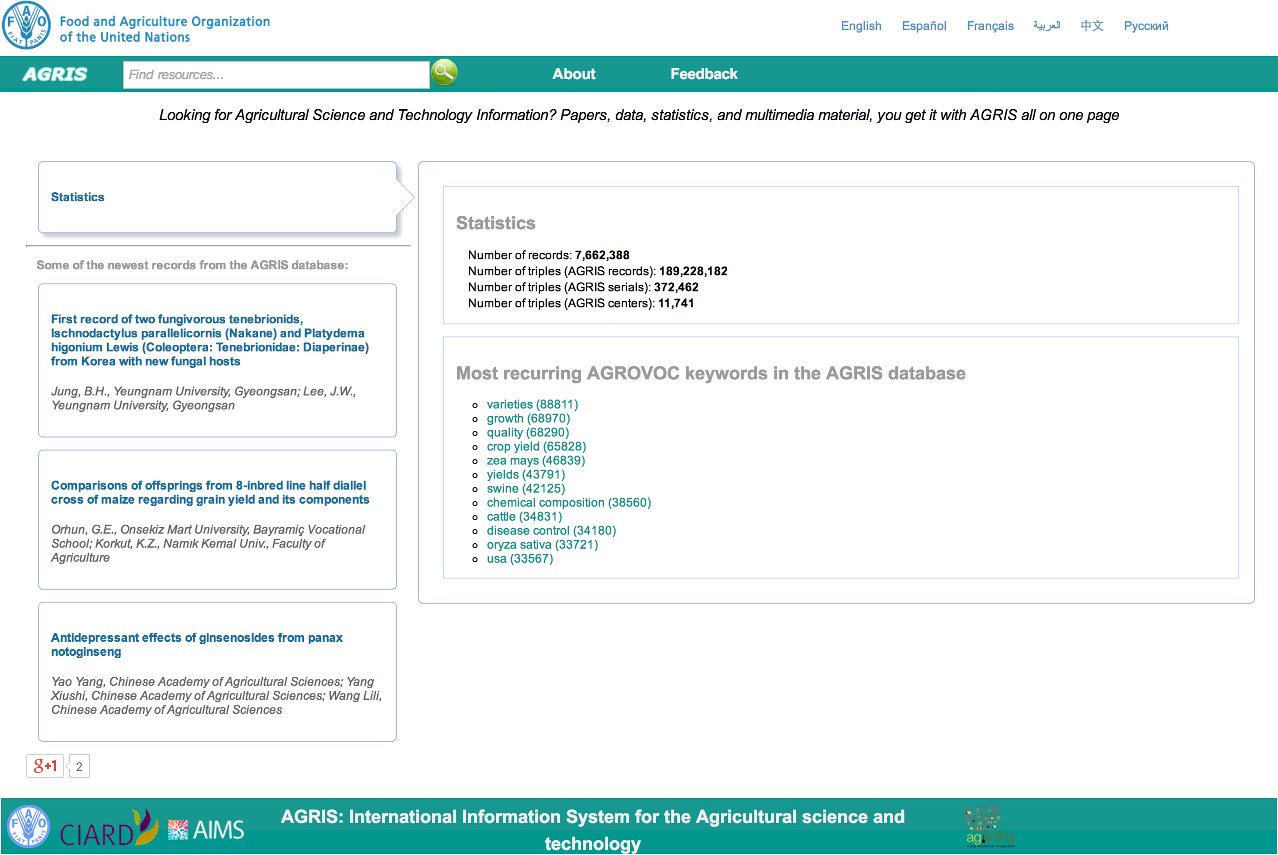Viewport: 1278px width, 855px height.
Task: Click the varieties (88811) keyword
Action: tap(532, 405)
